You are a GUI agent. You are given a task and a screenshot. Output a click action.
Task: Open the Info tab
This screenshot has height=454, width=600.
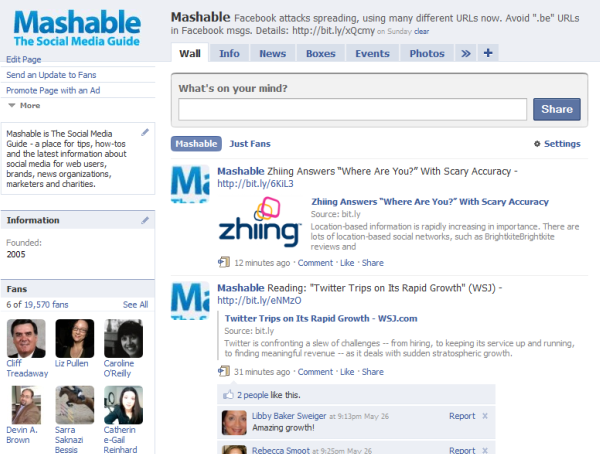click(x=229, y=53)
